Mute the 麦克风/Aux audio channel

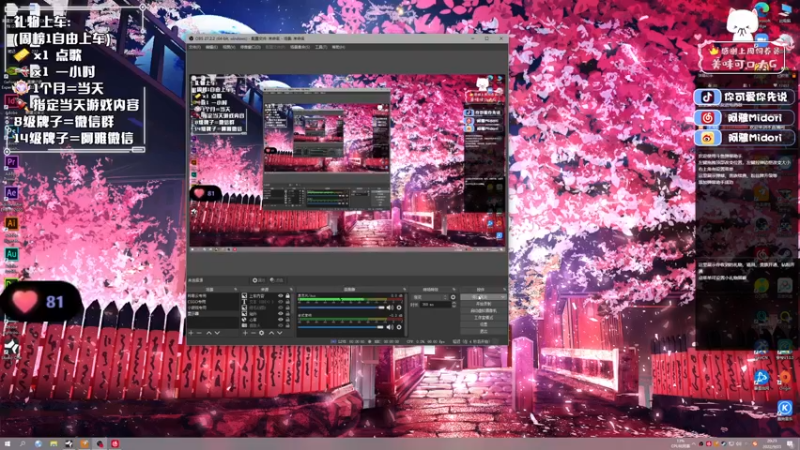390,308
